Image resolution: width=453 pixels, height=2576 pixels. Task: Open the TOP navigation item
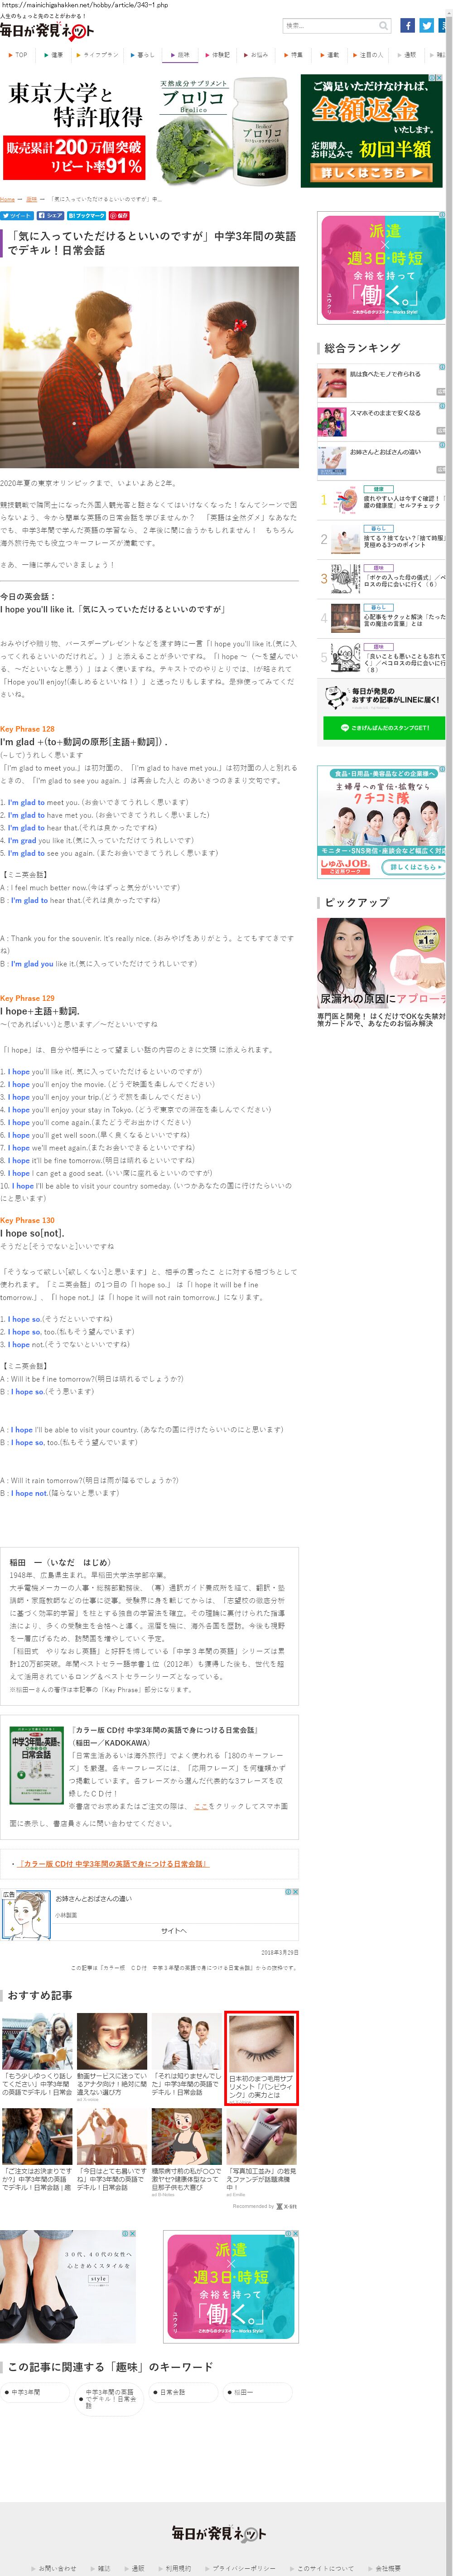click(18, 55)
